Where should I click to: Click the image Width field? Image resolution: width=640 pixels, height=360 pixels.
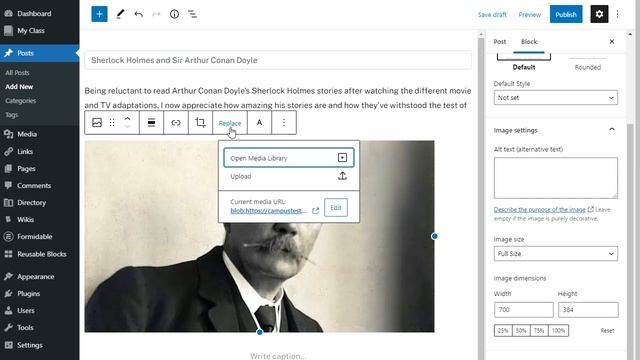click(x=524, y=310)
